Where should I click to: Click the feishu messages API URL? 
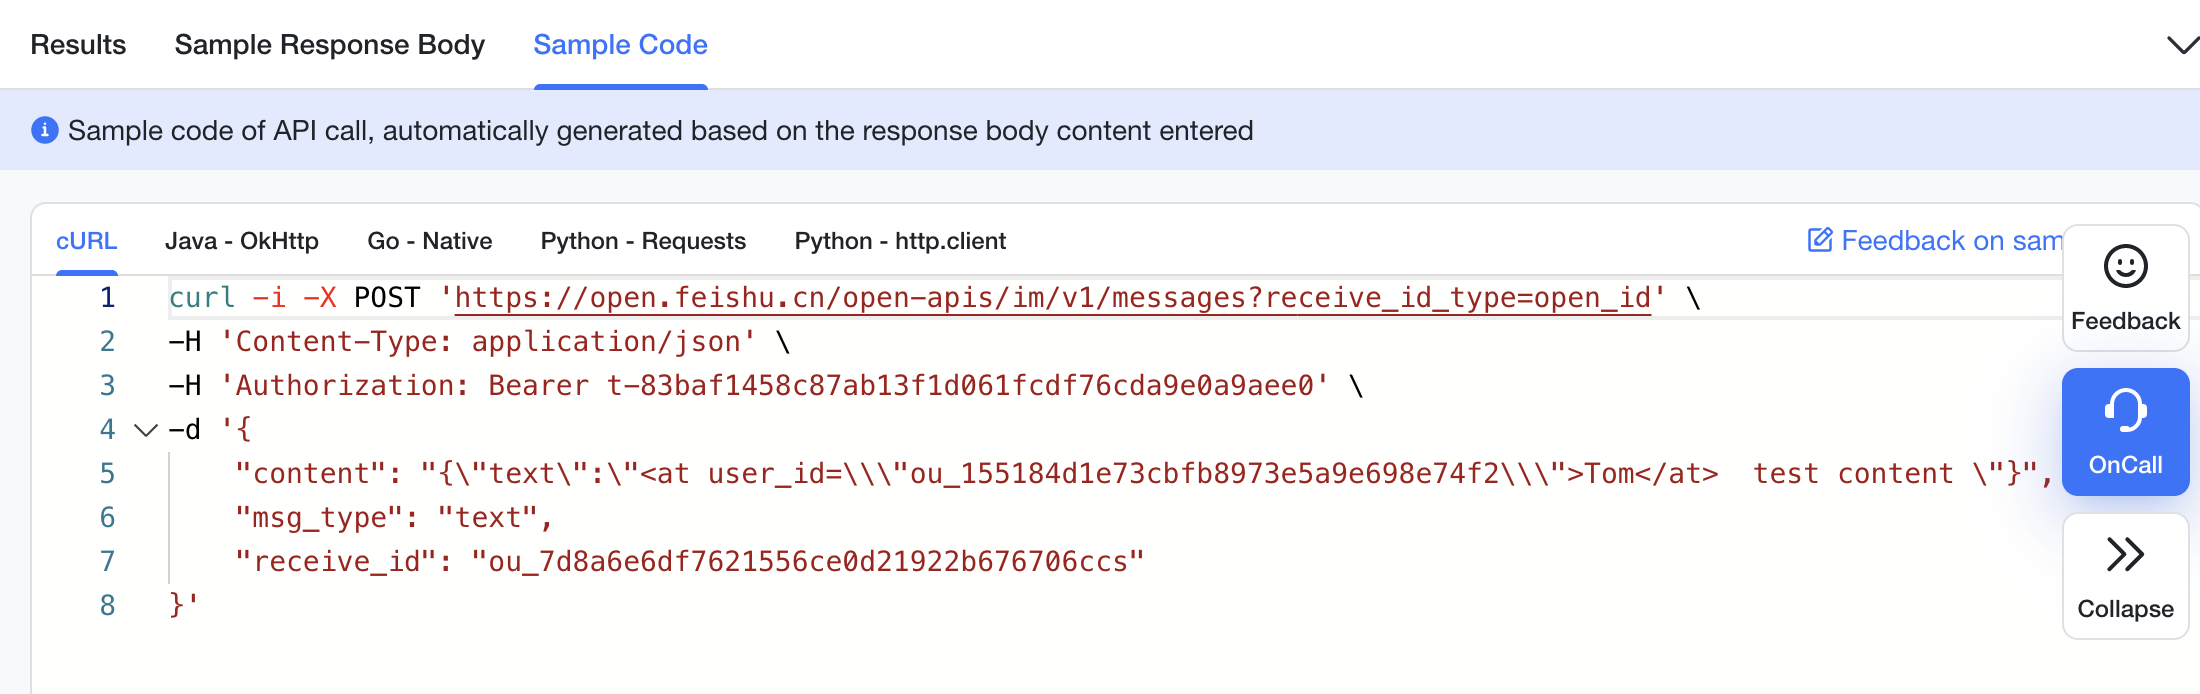1052,298
